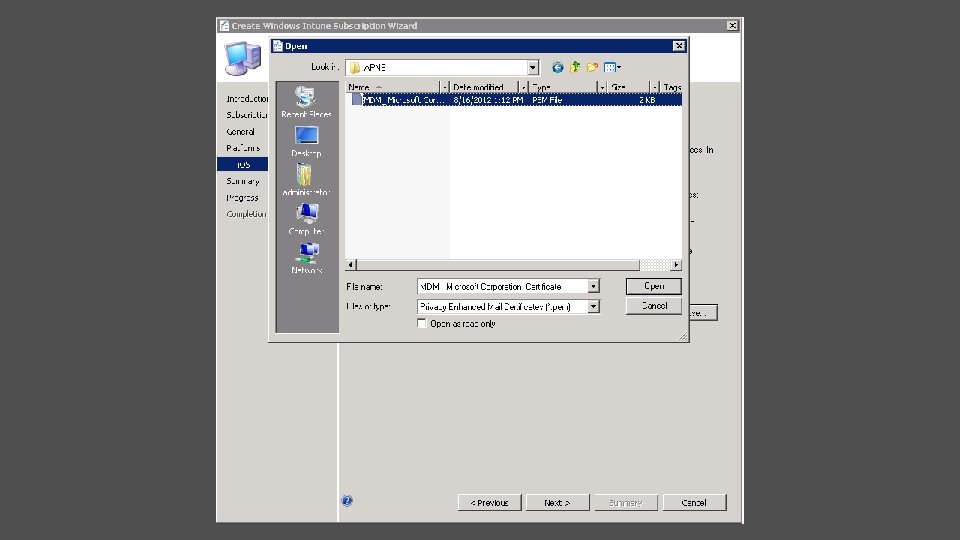Go up one folder level
Viewport: 960px width, 540px height.
click(x=575, y=67)
